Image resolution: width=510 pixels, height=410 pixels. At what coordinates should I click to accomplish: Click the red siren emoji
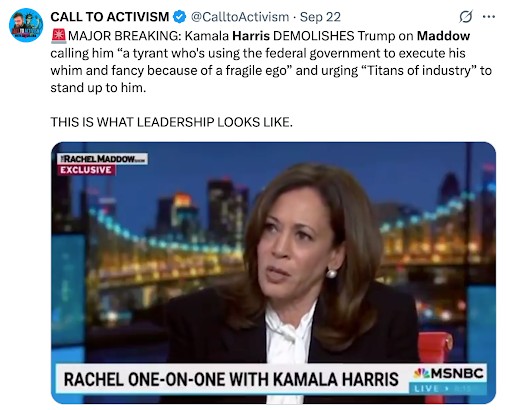coord(59,36)
